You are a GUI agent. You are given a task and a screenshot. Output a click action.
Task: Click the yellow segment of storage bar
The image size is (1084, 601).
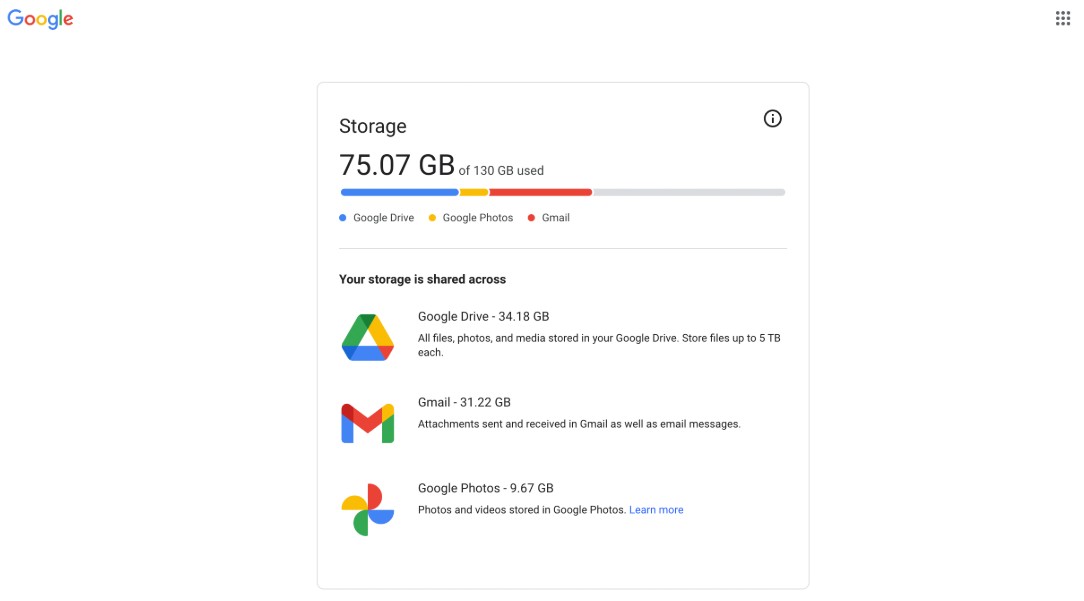click(474, 192)
